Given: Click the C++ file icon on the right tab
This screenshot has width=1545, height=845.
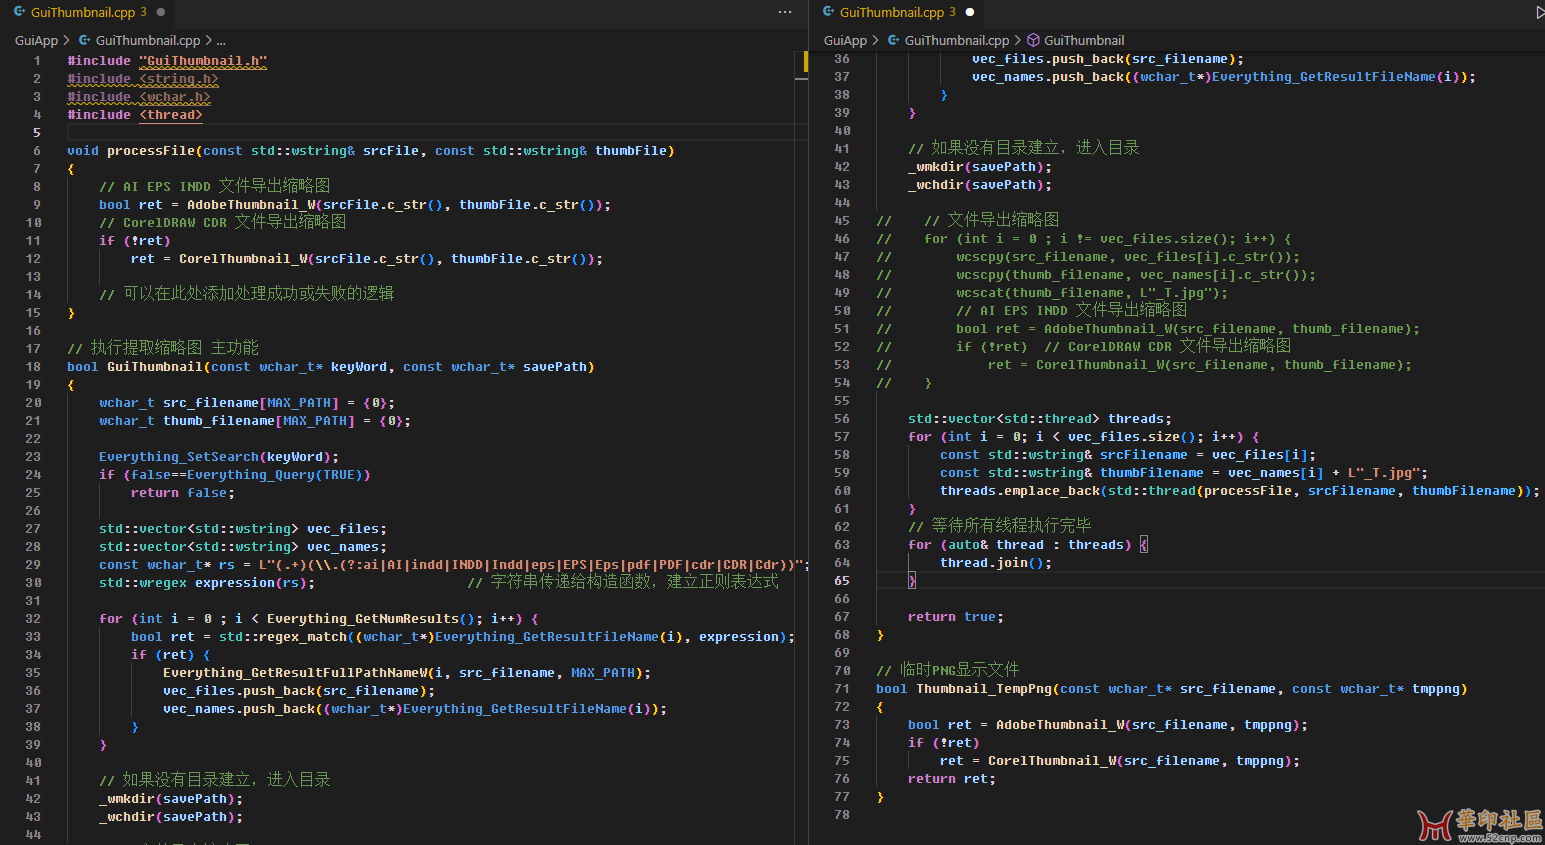Looking at the screenshot, I should click(x=829, y=12).
